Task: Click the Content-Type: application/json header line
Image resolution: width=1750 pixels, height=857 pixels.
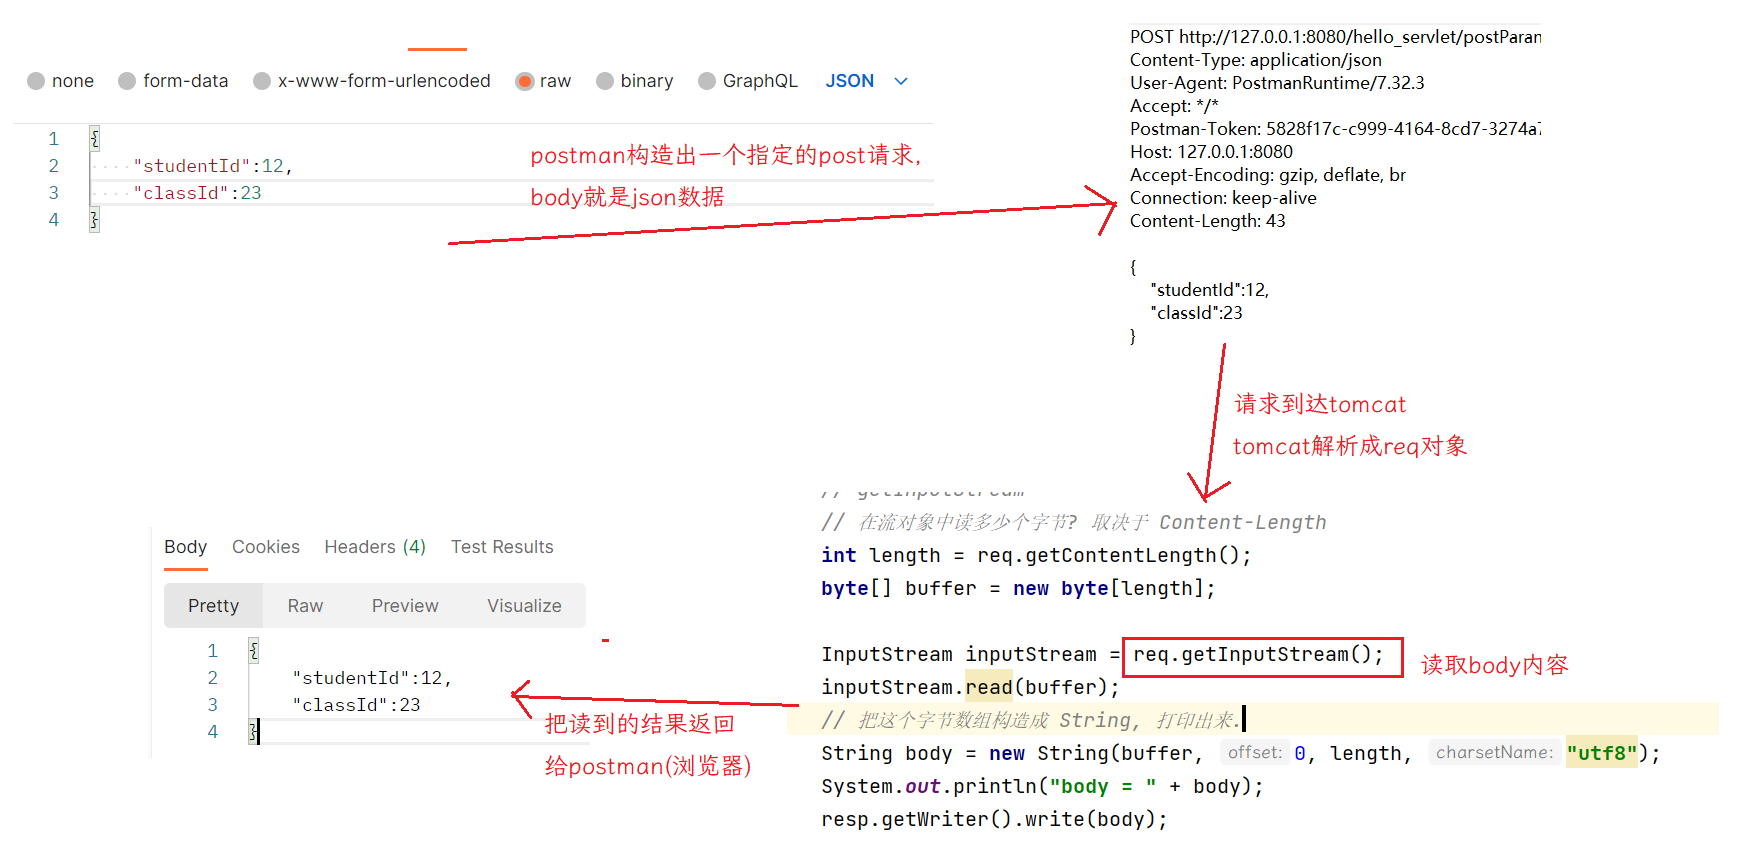Action: 1256,60
